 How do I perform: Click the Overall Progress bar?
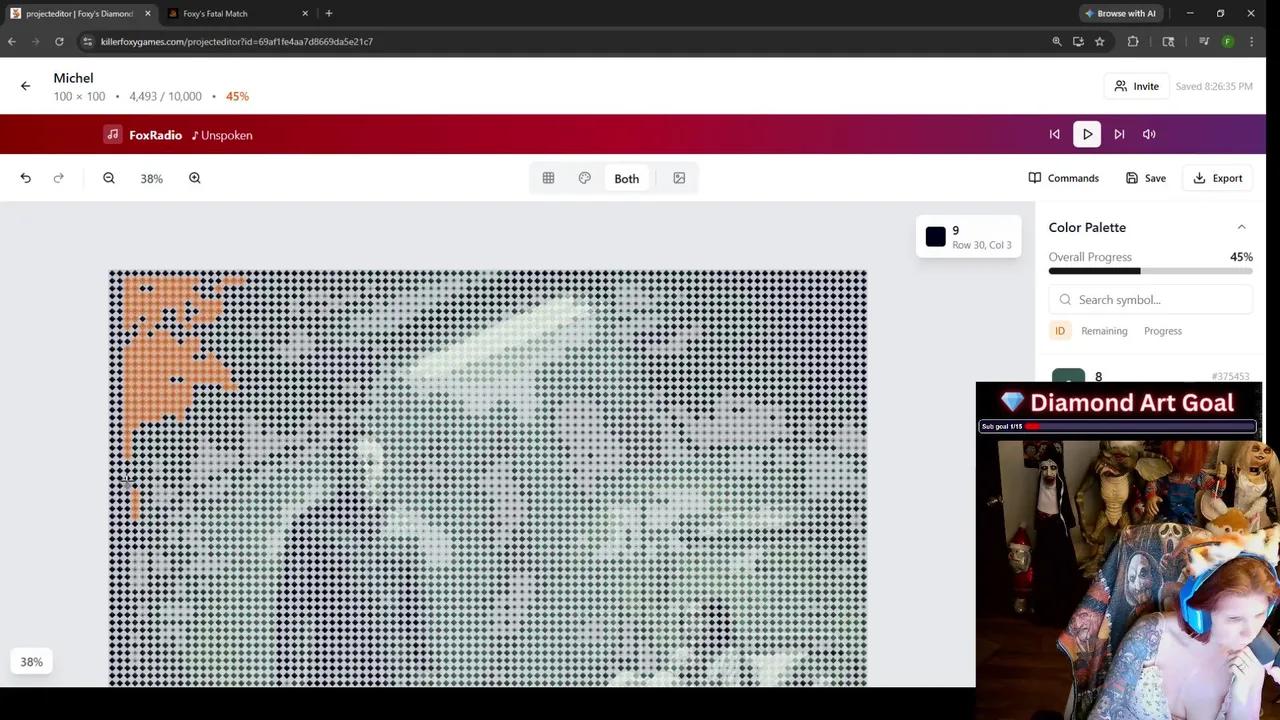coord(1151,271)
